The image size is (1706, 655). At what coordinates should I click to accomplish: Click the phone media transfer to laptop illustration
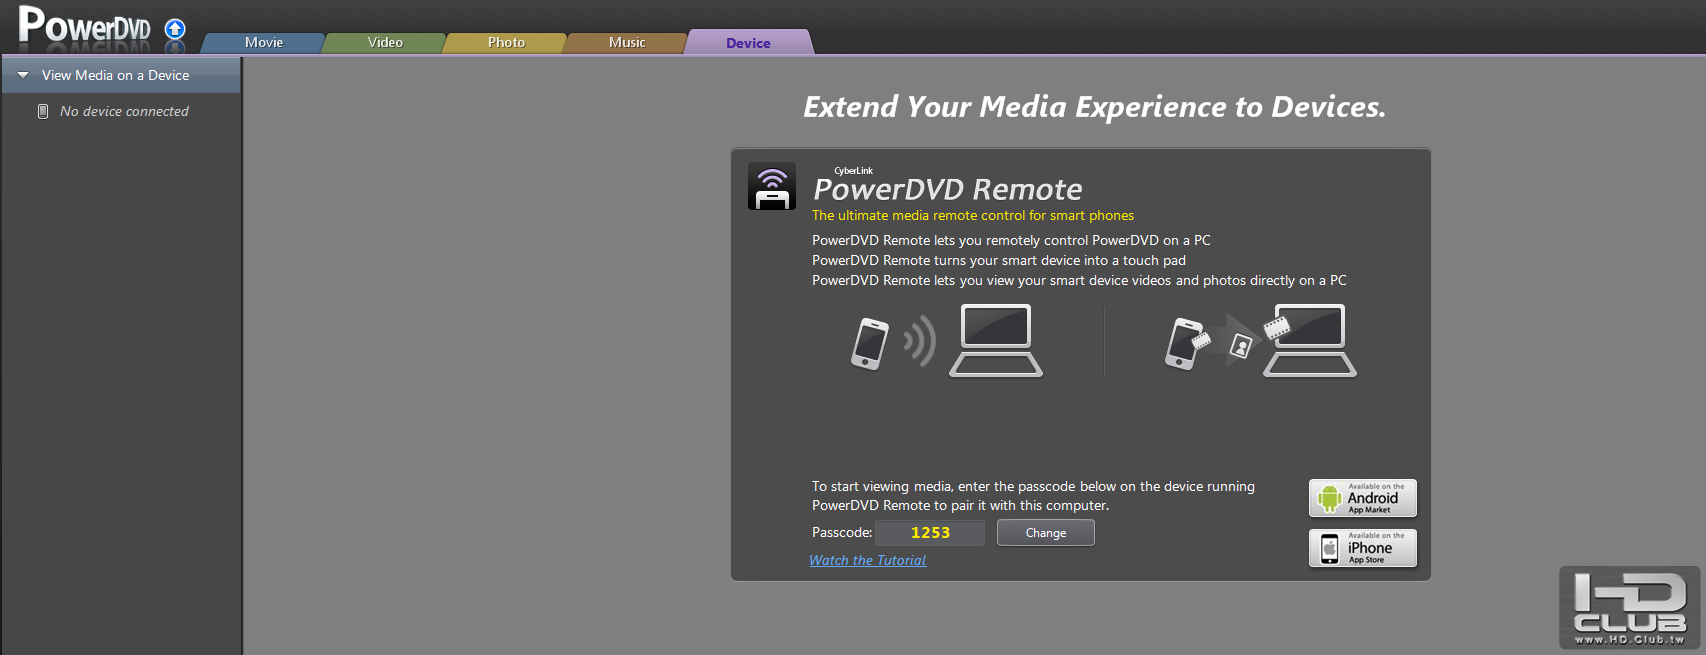pos(1260,341)
